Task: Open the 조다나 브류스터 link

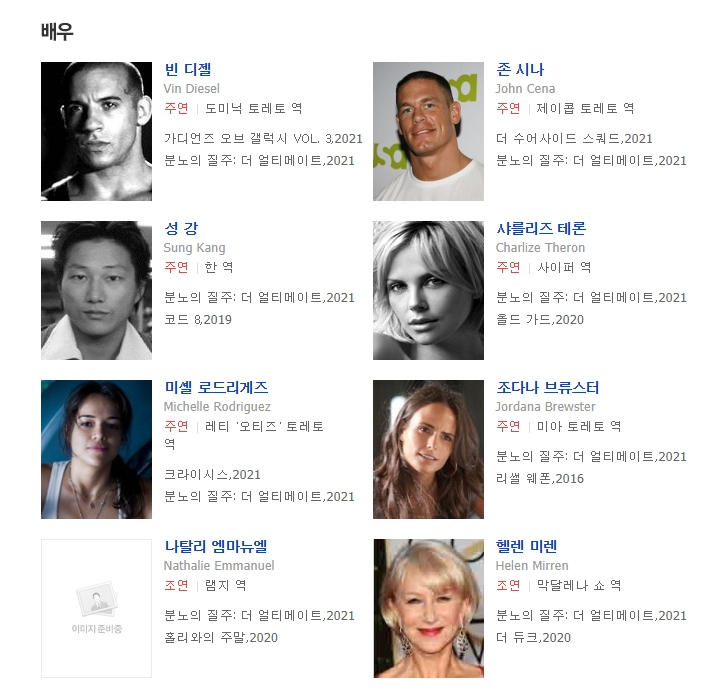Action: 548,387
